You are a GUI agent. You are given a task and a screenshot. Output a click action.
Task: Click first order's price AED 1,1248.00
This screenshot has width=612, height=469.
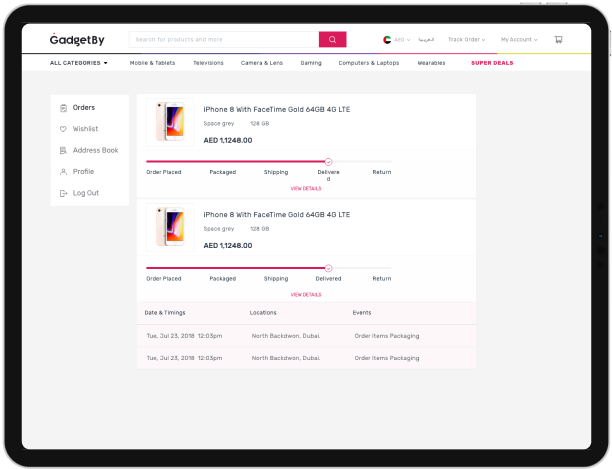point(228,140)
